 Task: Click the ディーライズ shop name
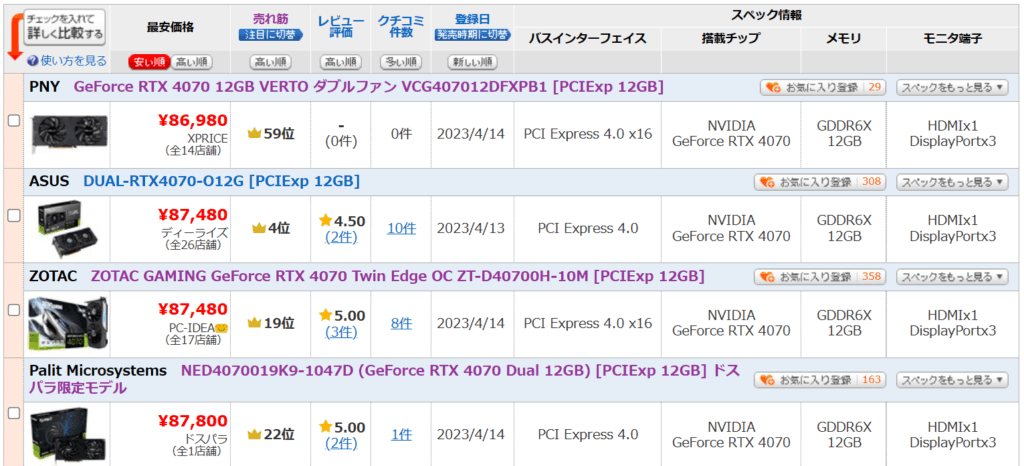[195, 232]
